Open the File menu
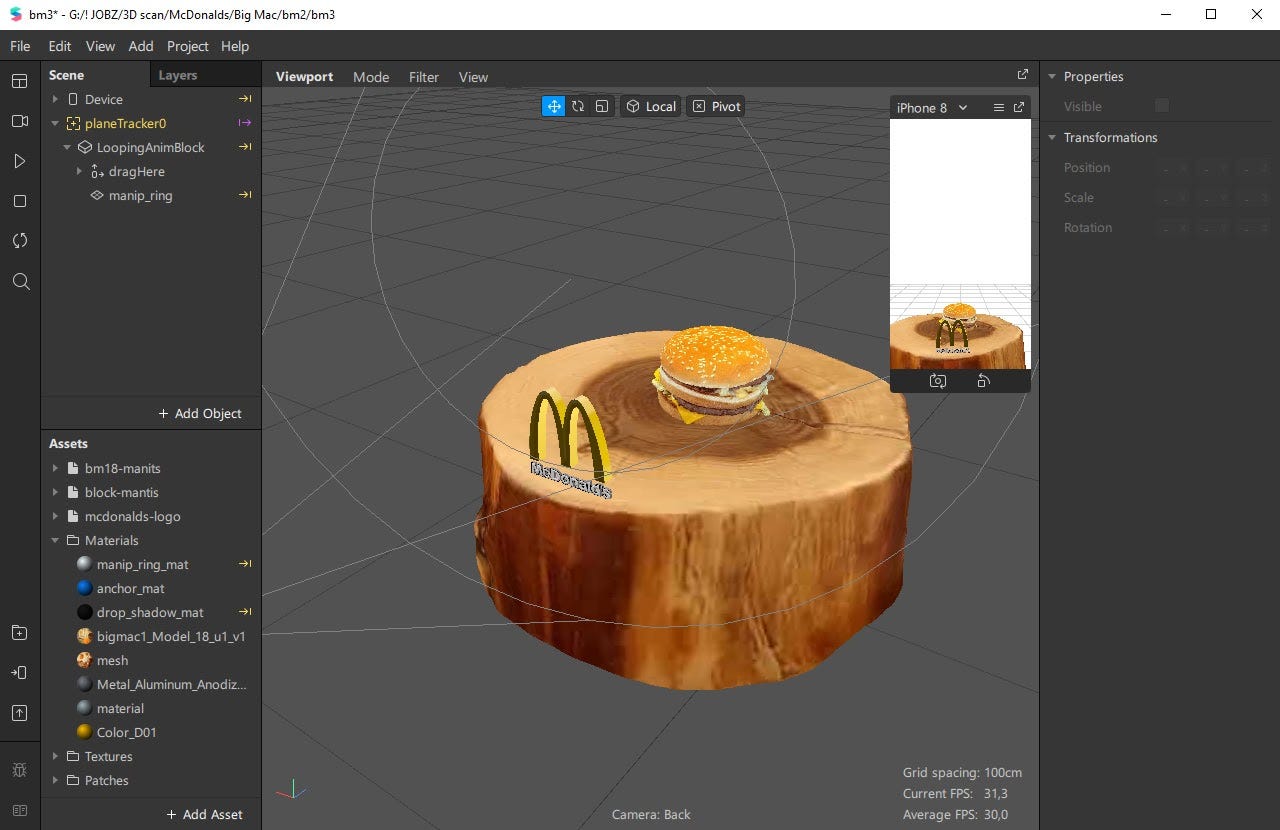 click(x=20, y=46)
